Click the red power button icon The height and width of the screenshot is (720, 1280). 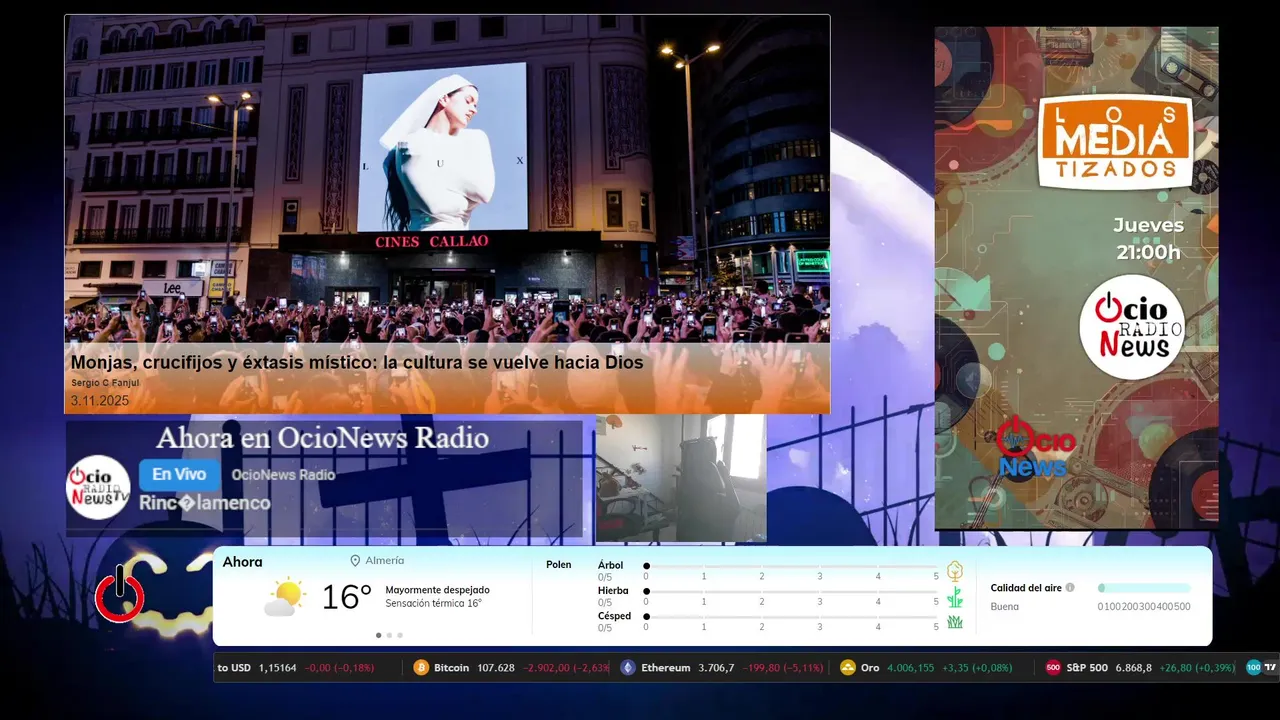(120, 594)
